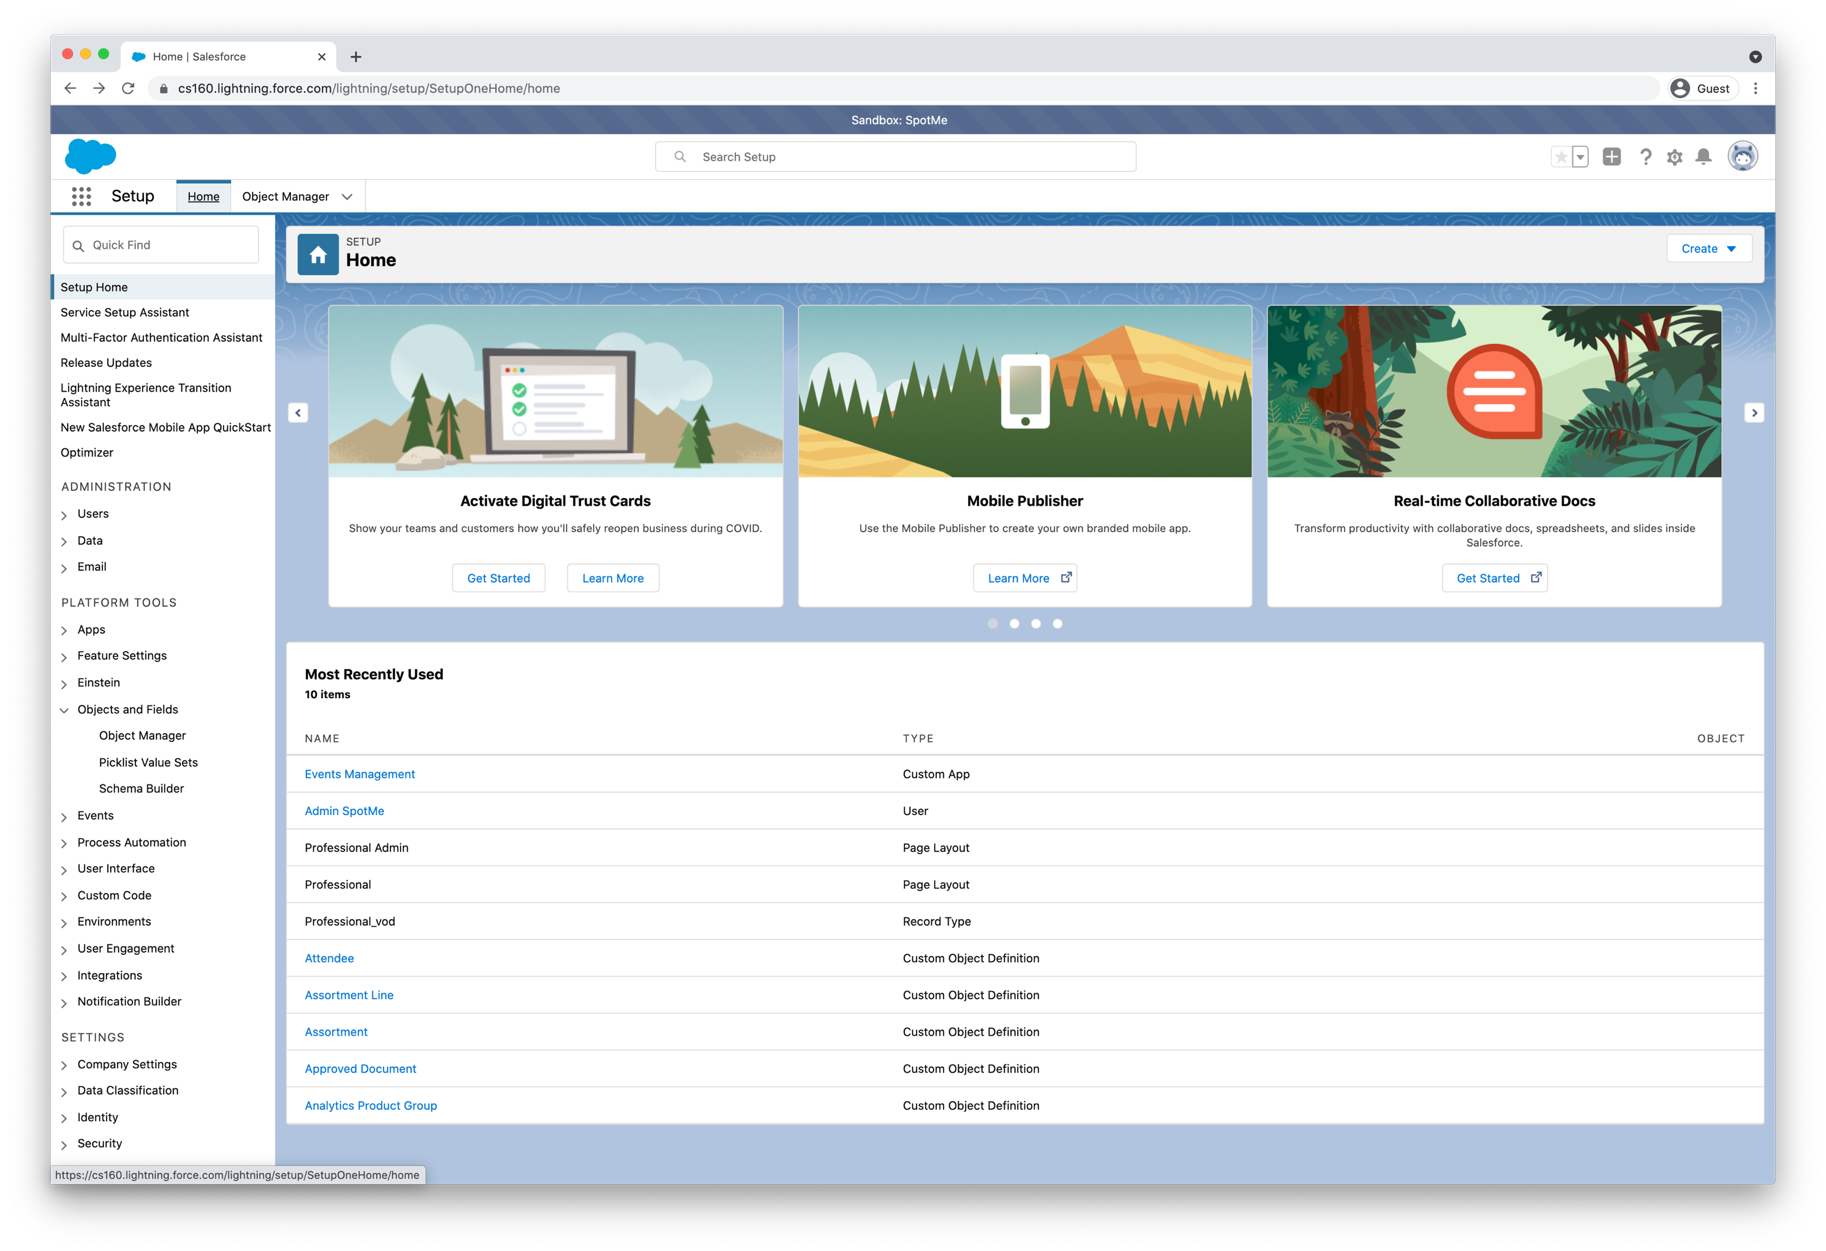Expand the Security settings node

(65, 1145)
